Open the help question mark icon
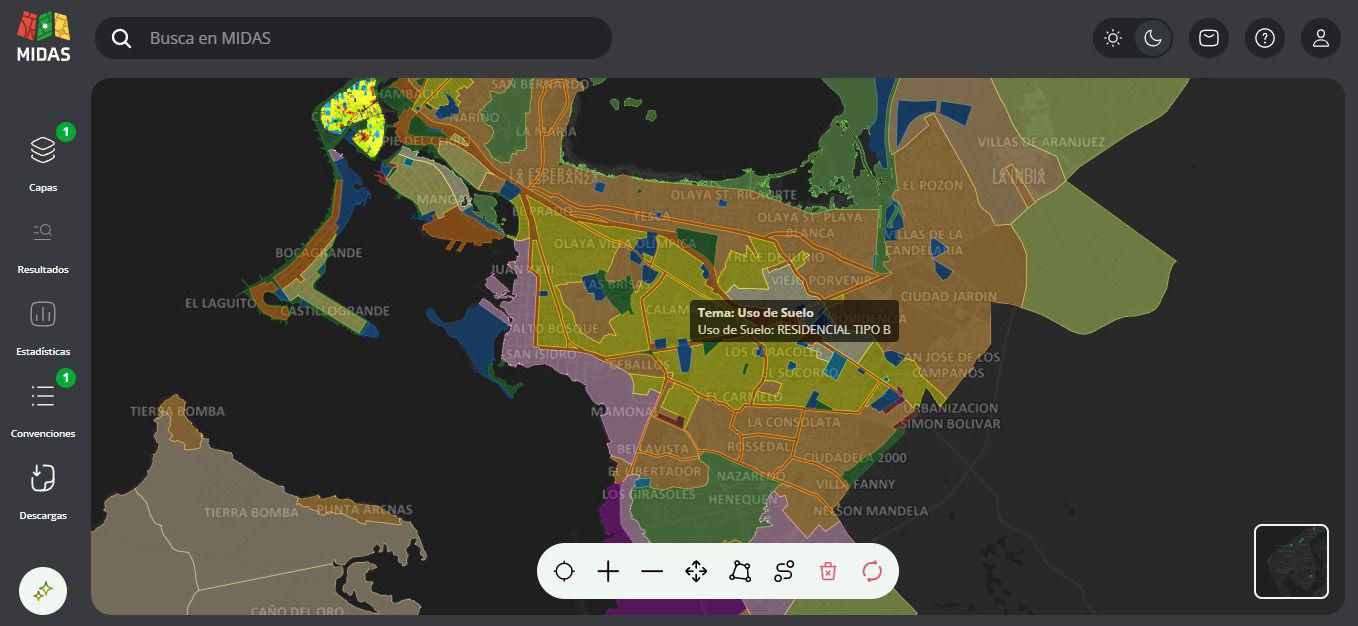Viewport: 1358px width, 626px height. pyautogui.click(x=1265, y=38)
